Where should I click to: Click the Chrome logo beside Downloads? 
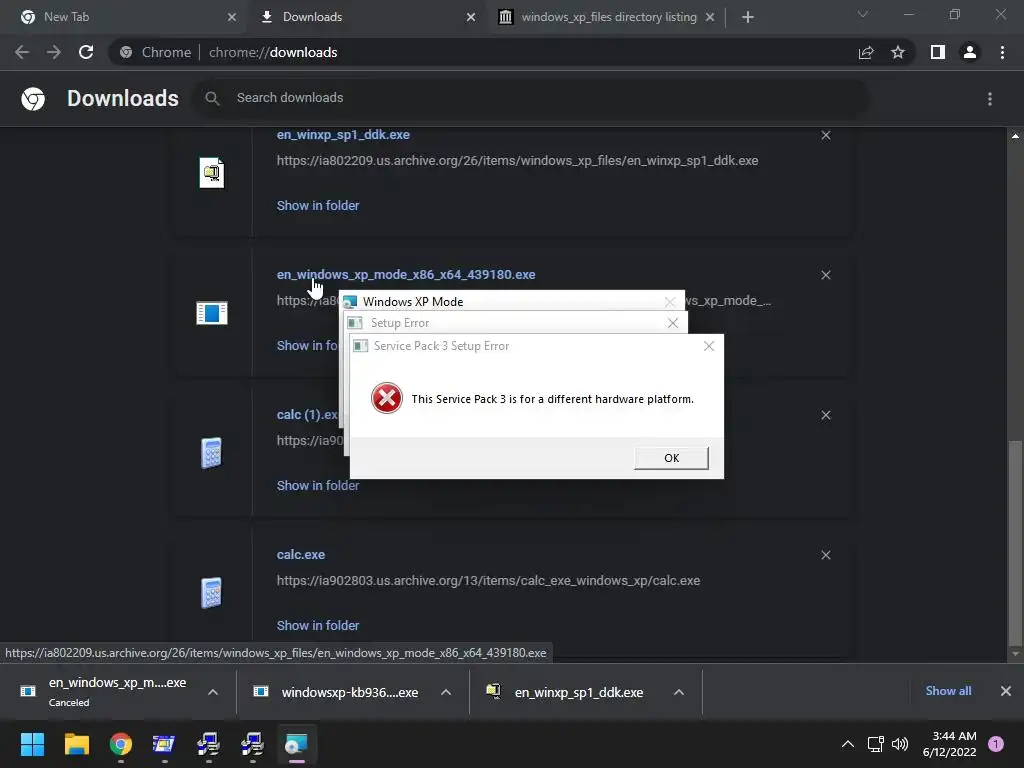[33, 99]
